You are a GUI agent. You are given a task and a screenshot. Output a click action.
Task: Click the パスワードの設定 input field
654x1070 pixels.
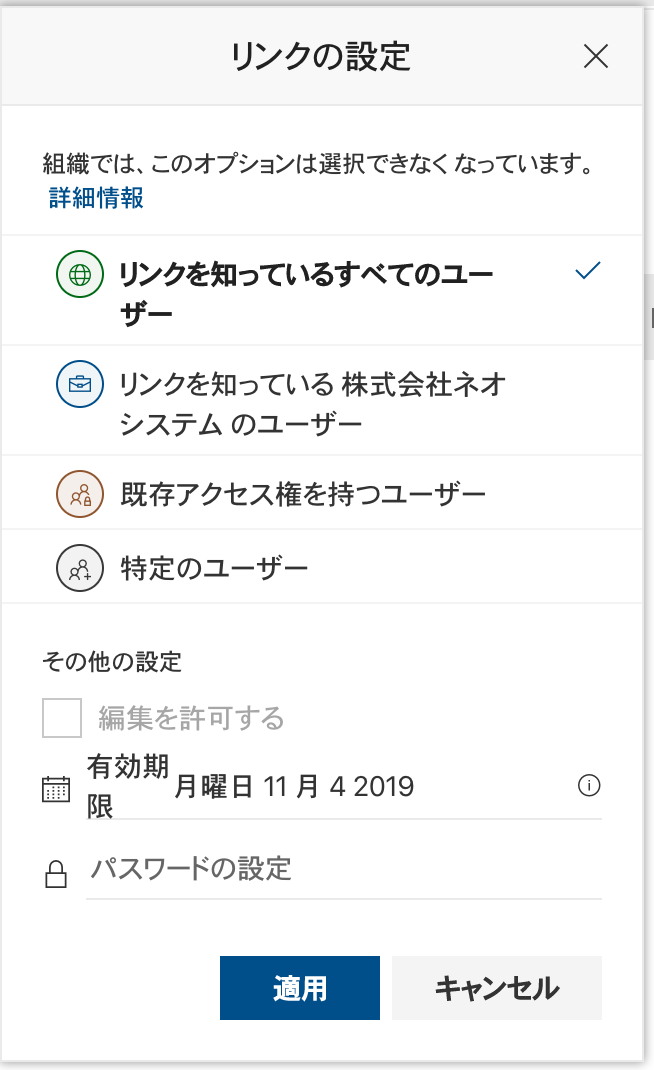[343, 868]
